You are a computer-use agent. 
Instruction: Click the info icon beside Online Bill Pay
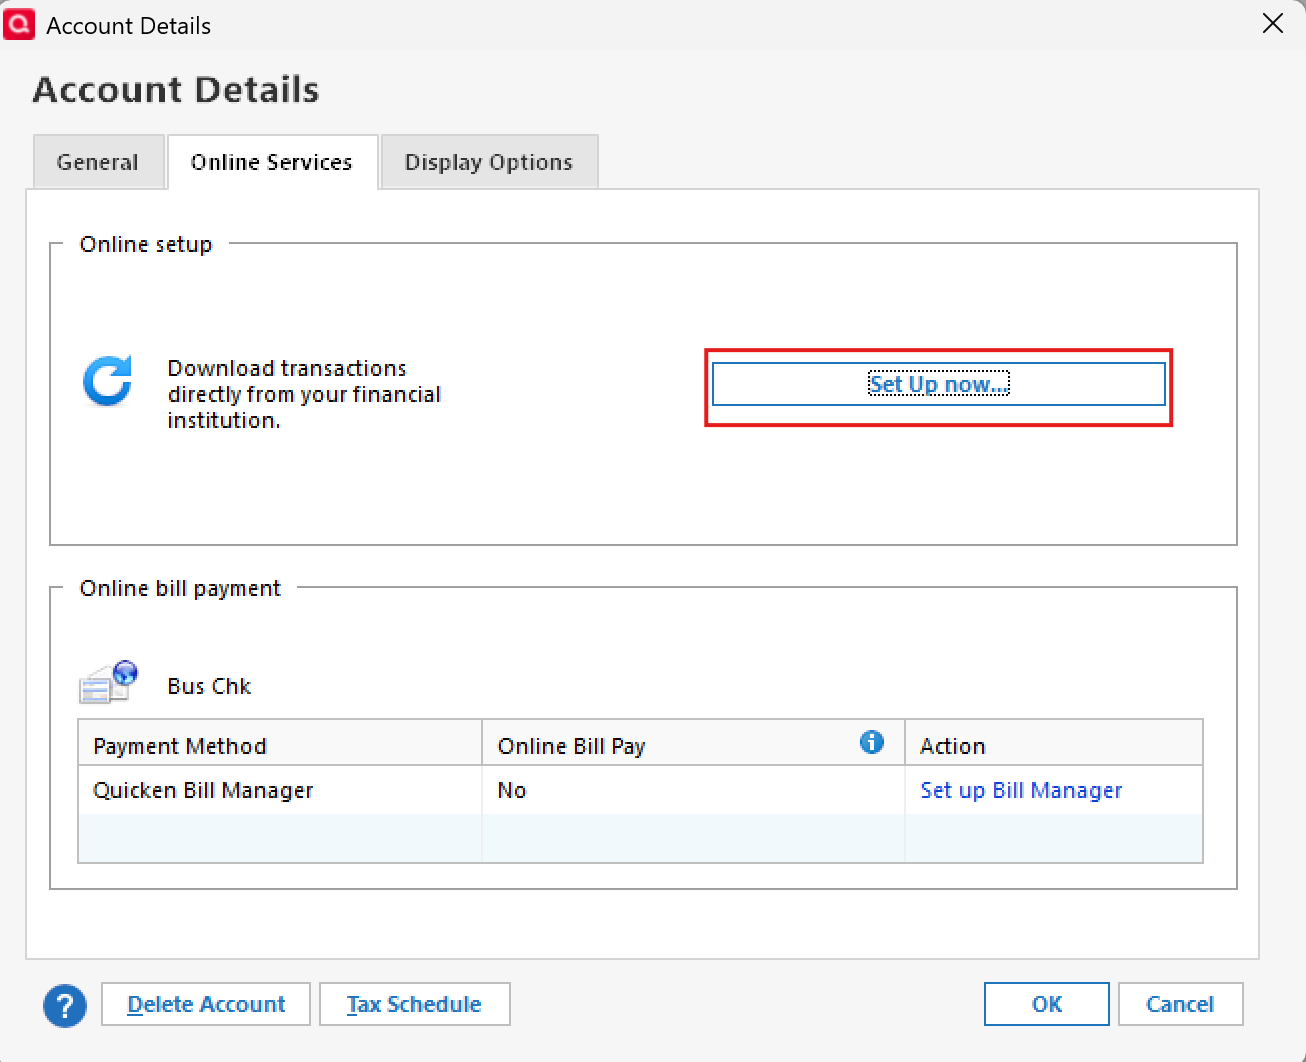tap(871, 742)
